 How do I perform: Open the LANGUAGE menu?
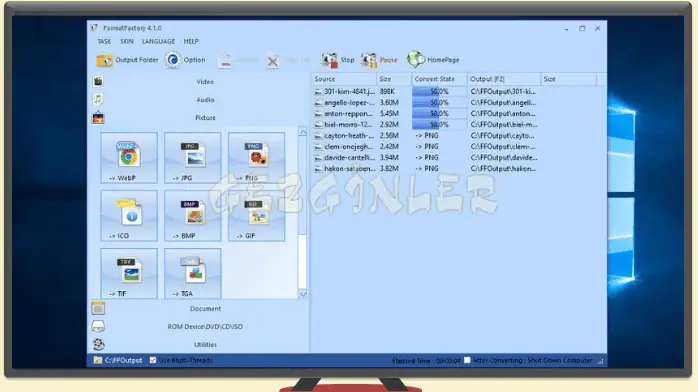(x=158, y=41)
